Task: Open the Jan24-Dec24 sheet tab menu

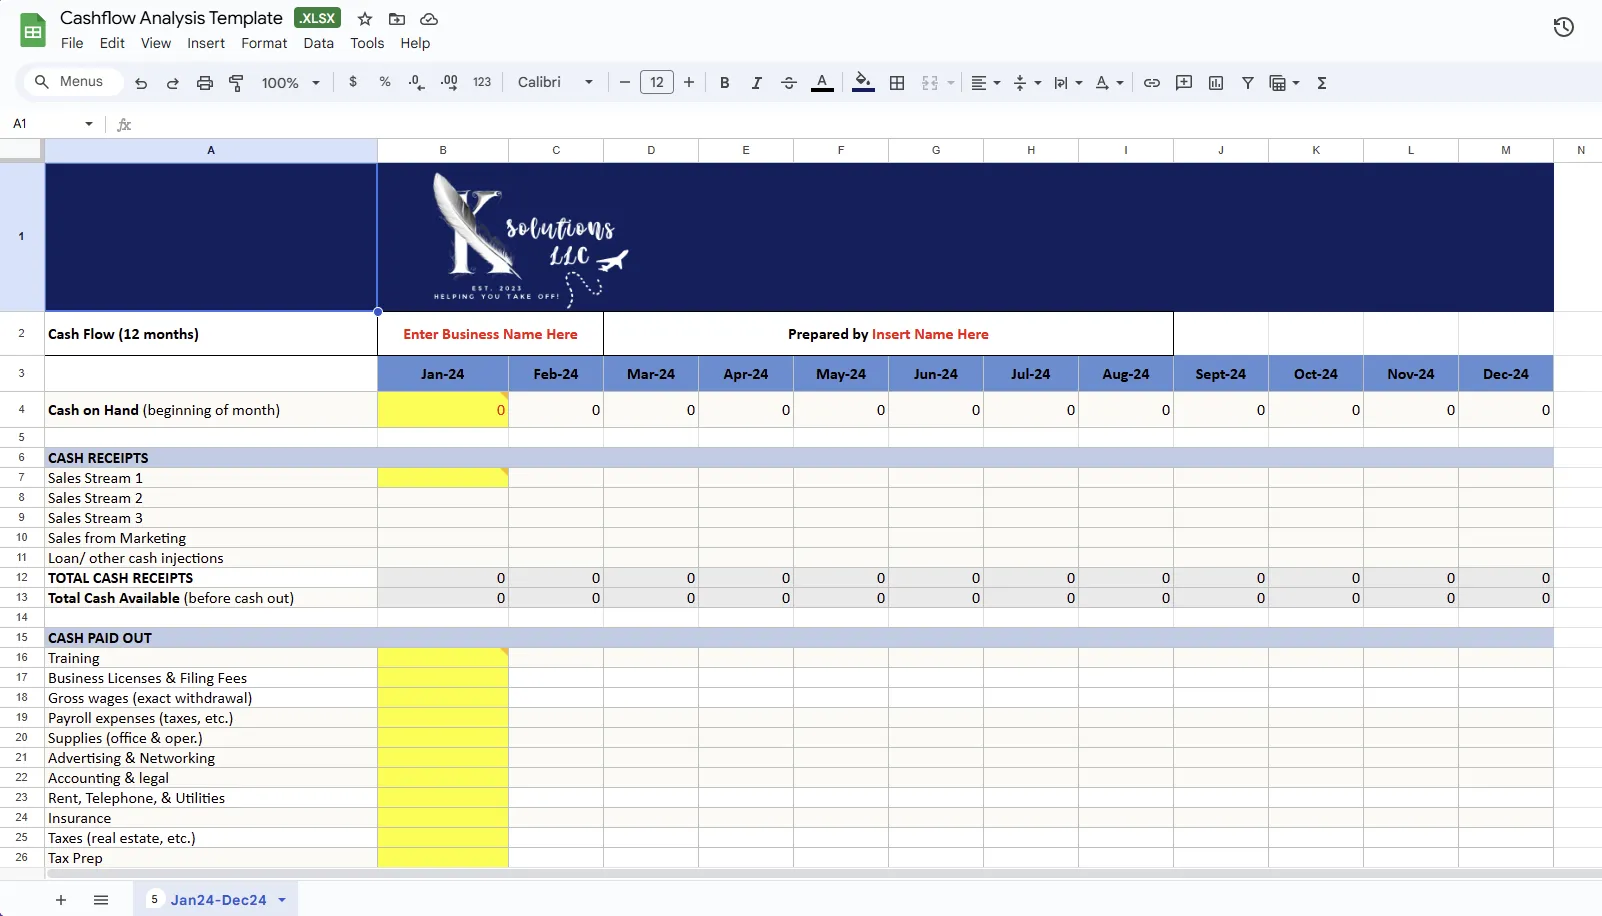Action: [x=281, y=899]
